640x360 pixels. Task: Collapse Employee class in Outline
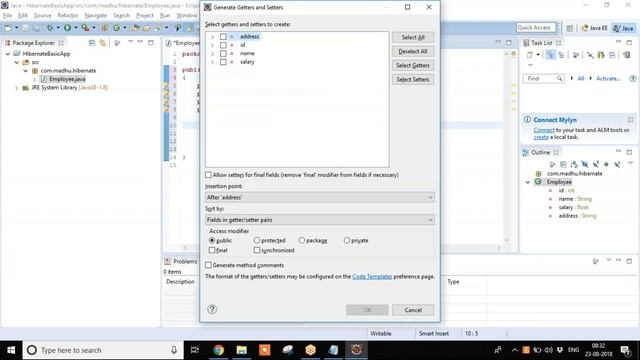[x=528, y=182]
